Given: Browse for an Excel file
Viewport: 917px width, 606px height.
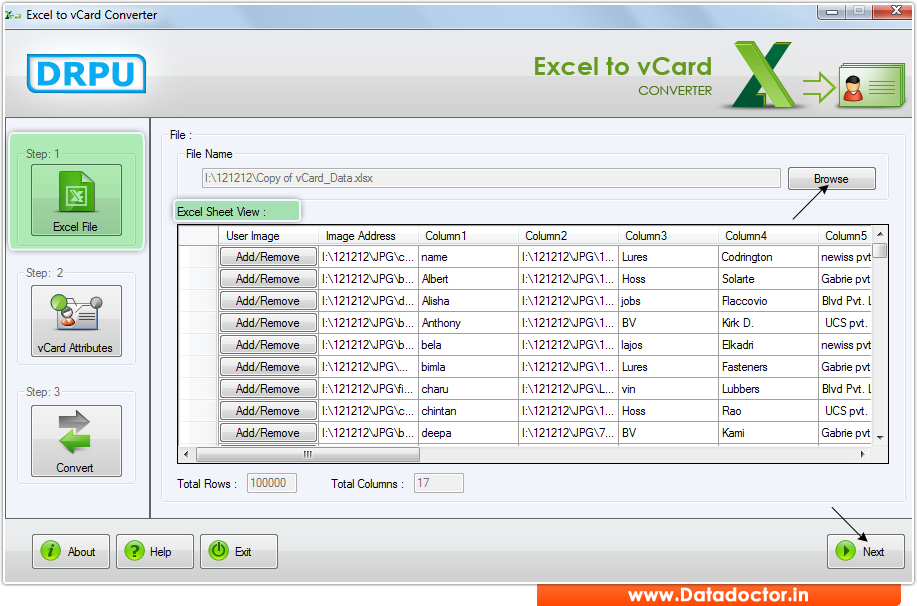Looking at the screenshot, I should (831, 178).
